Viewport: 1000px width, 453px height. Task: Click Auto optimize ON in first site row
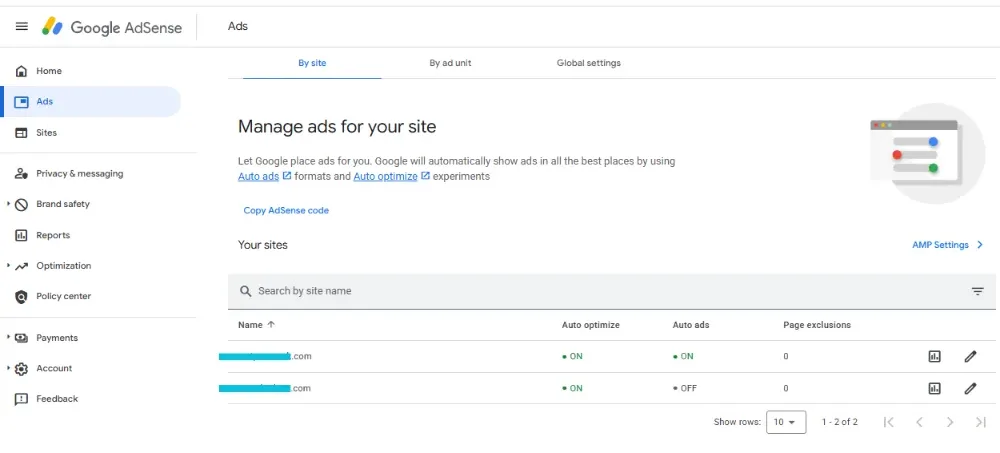point(572,357)
